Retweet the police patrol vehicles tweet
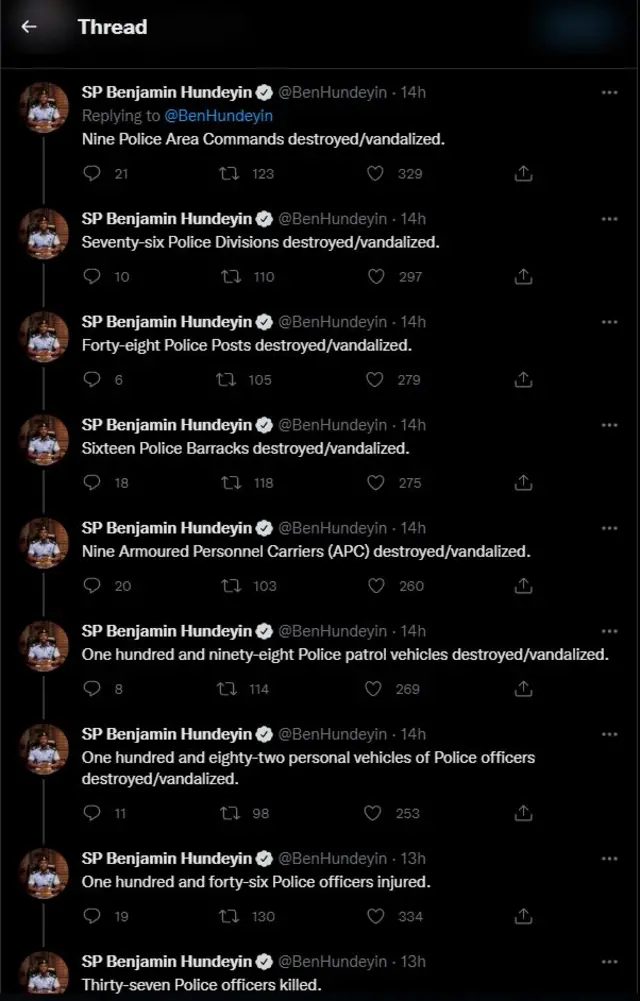This screenshot has width=640, height=1001. pos(229,689)
